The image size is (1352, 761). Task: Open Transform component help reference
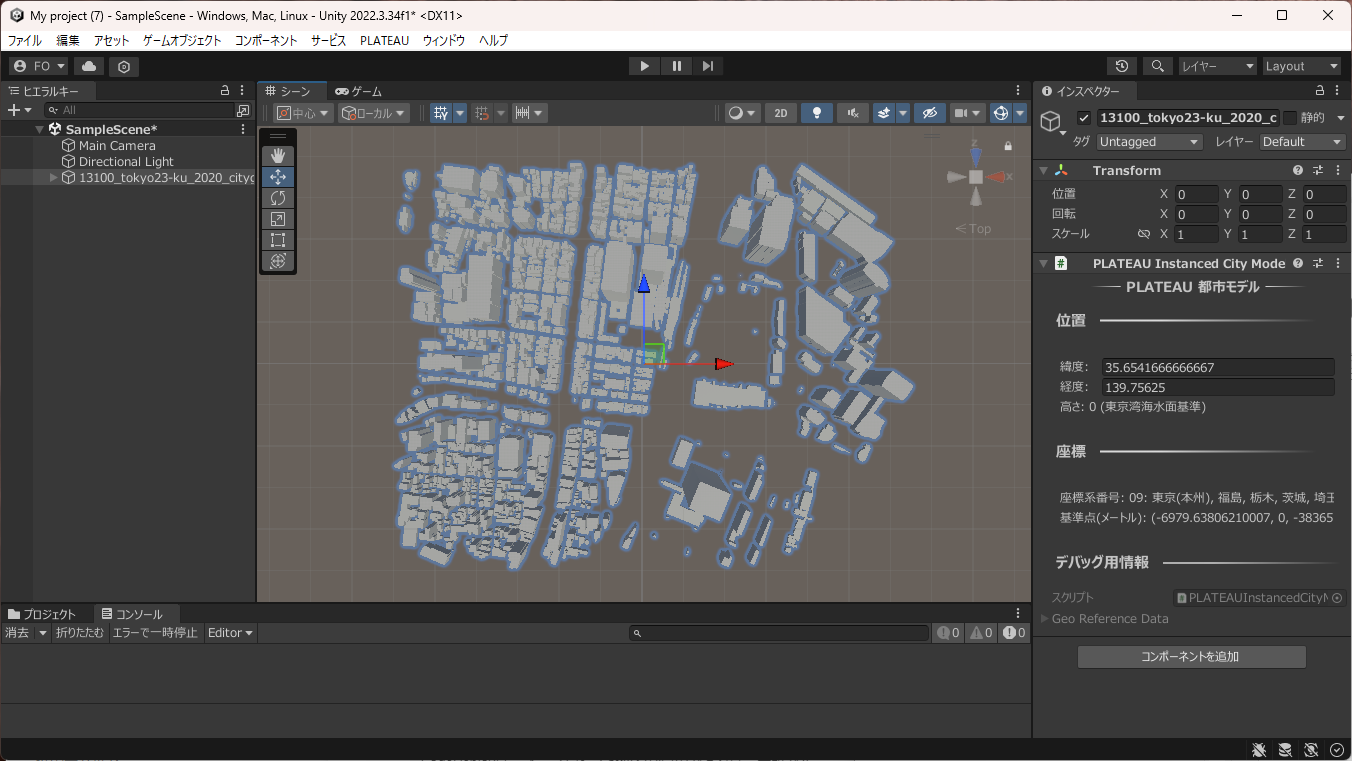[1298, 171]
